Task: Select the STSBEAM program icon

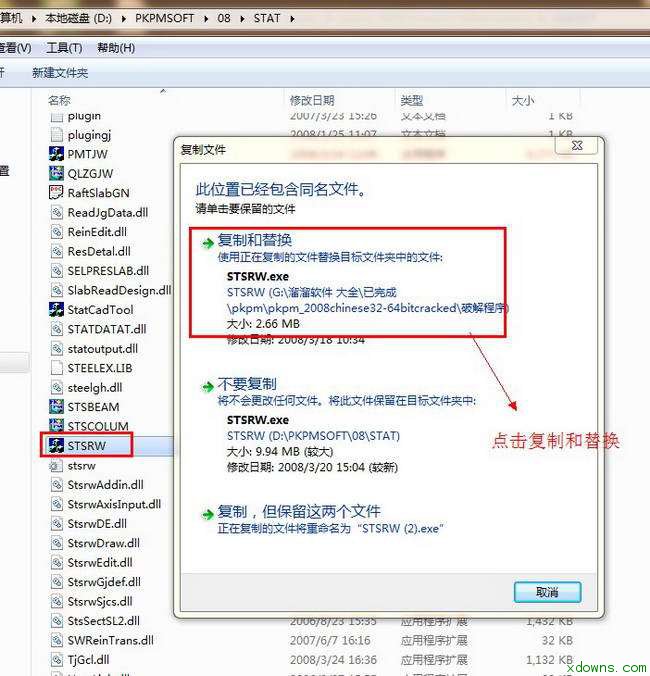Action: (x=56, y=407)
